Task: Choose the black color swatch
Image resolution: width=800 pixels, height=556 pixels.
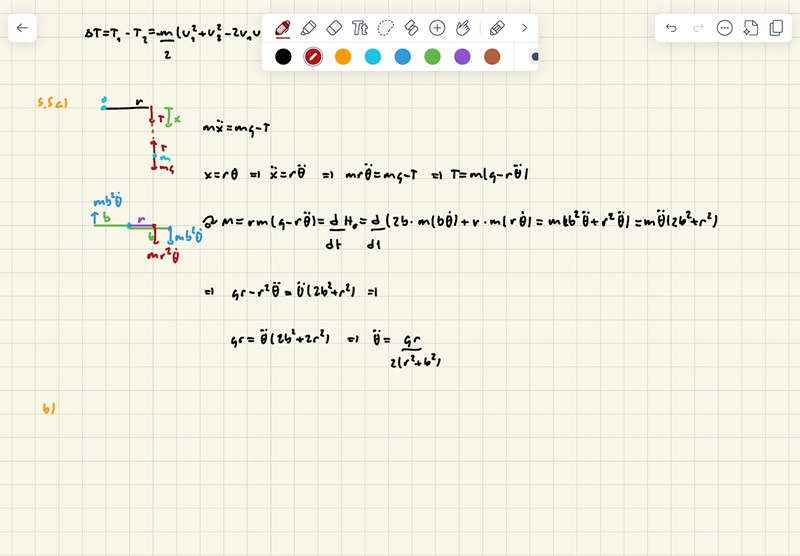Action: (283, 57)
